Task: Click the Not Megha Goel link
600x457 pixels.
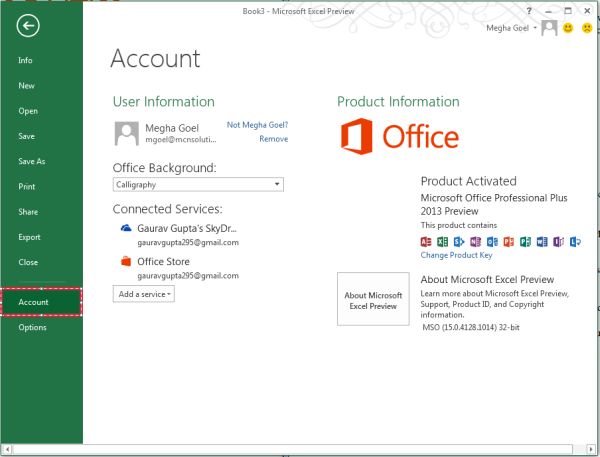Action: pos(257,125)
